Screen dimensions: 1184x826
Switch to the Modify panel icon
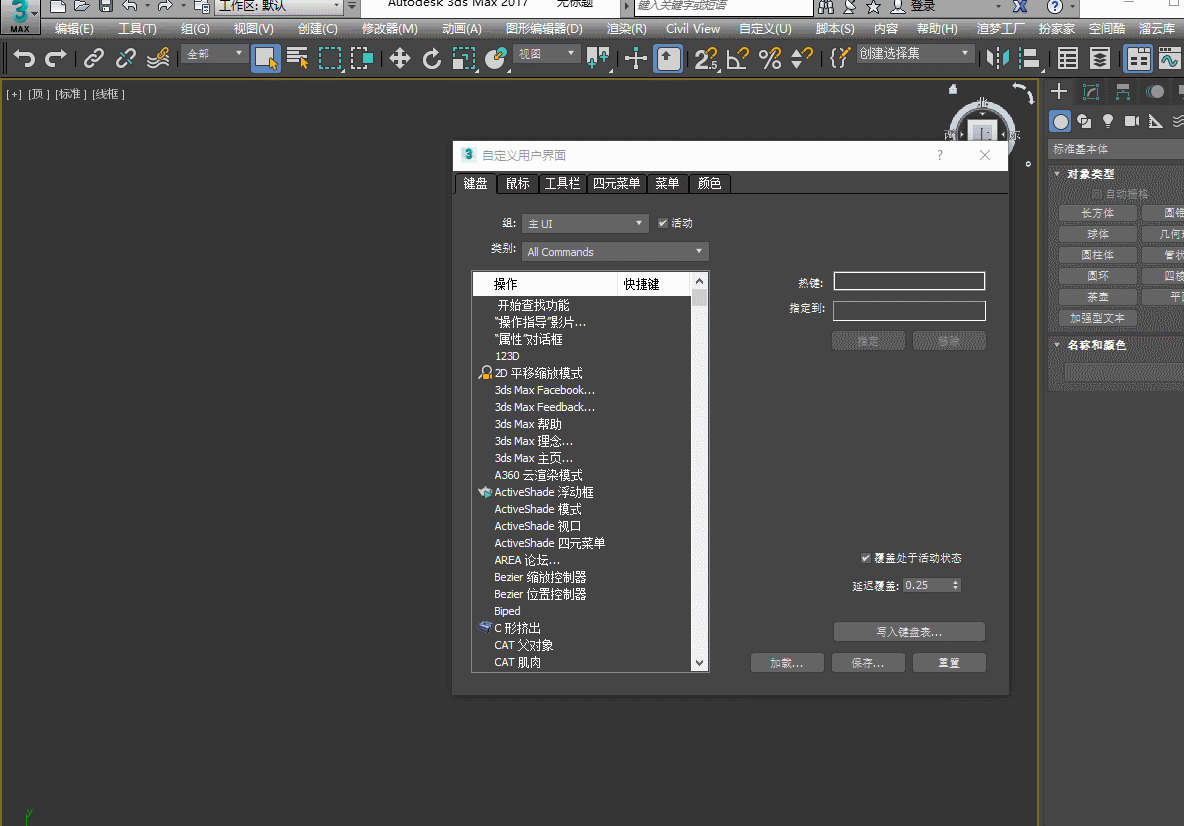[1090, 92]
